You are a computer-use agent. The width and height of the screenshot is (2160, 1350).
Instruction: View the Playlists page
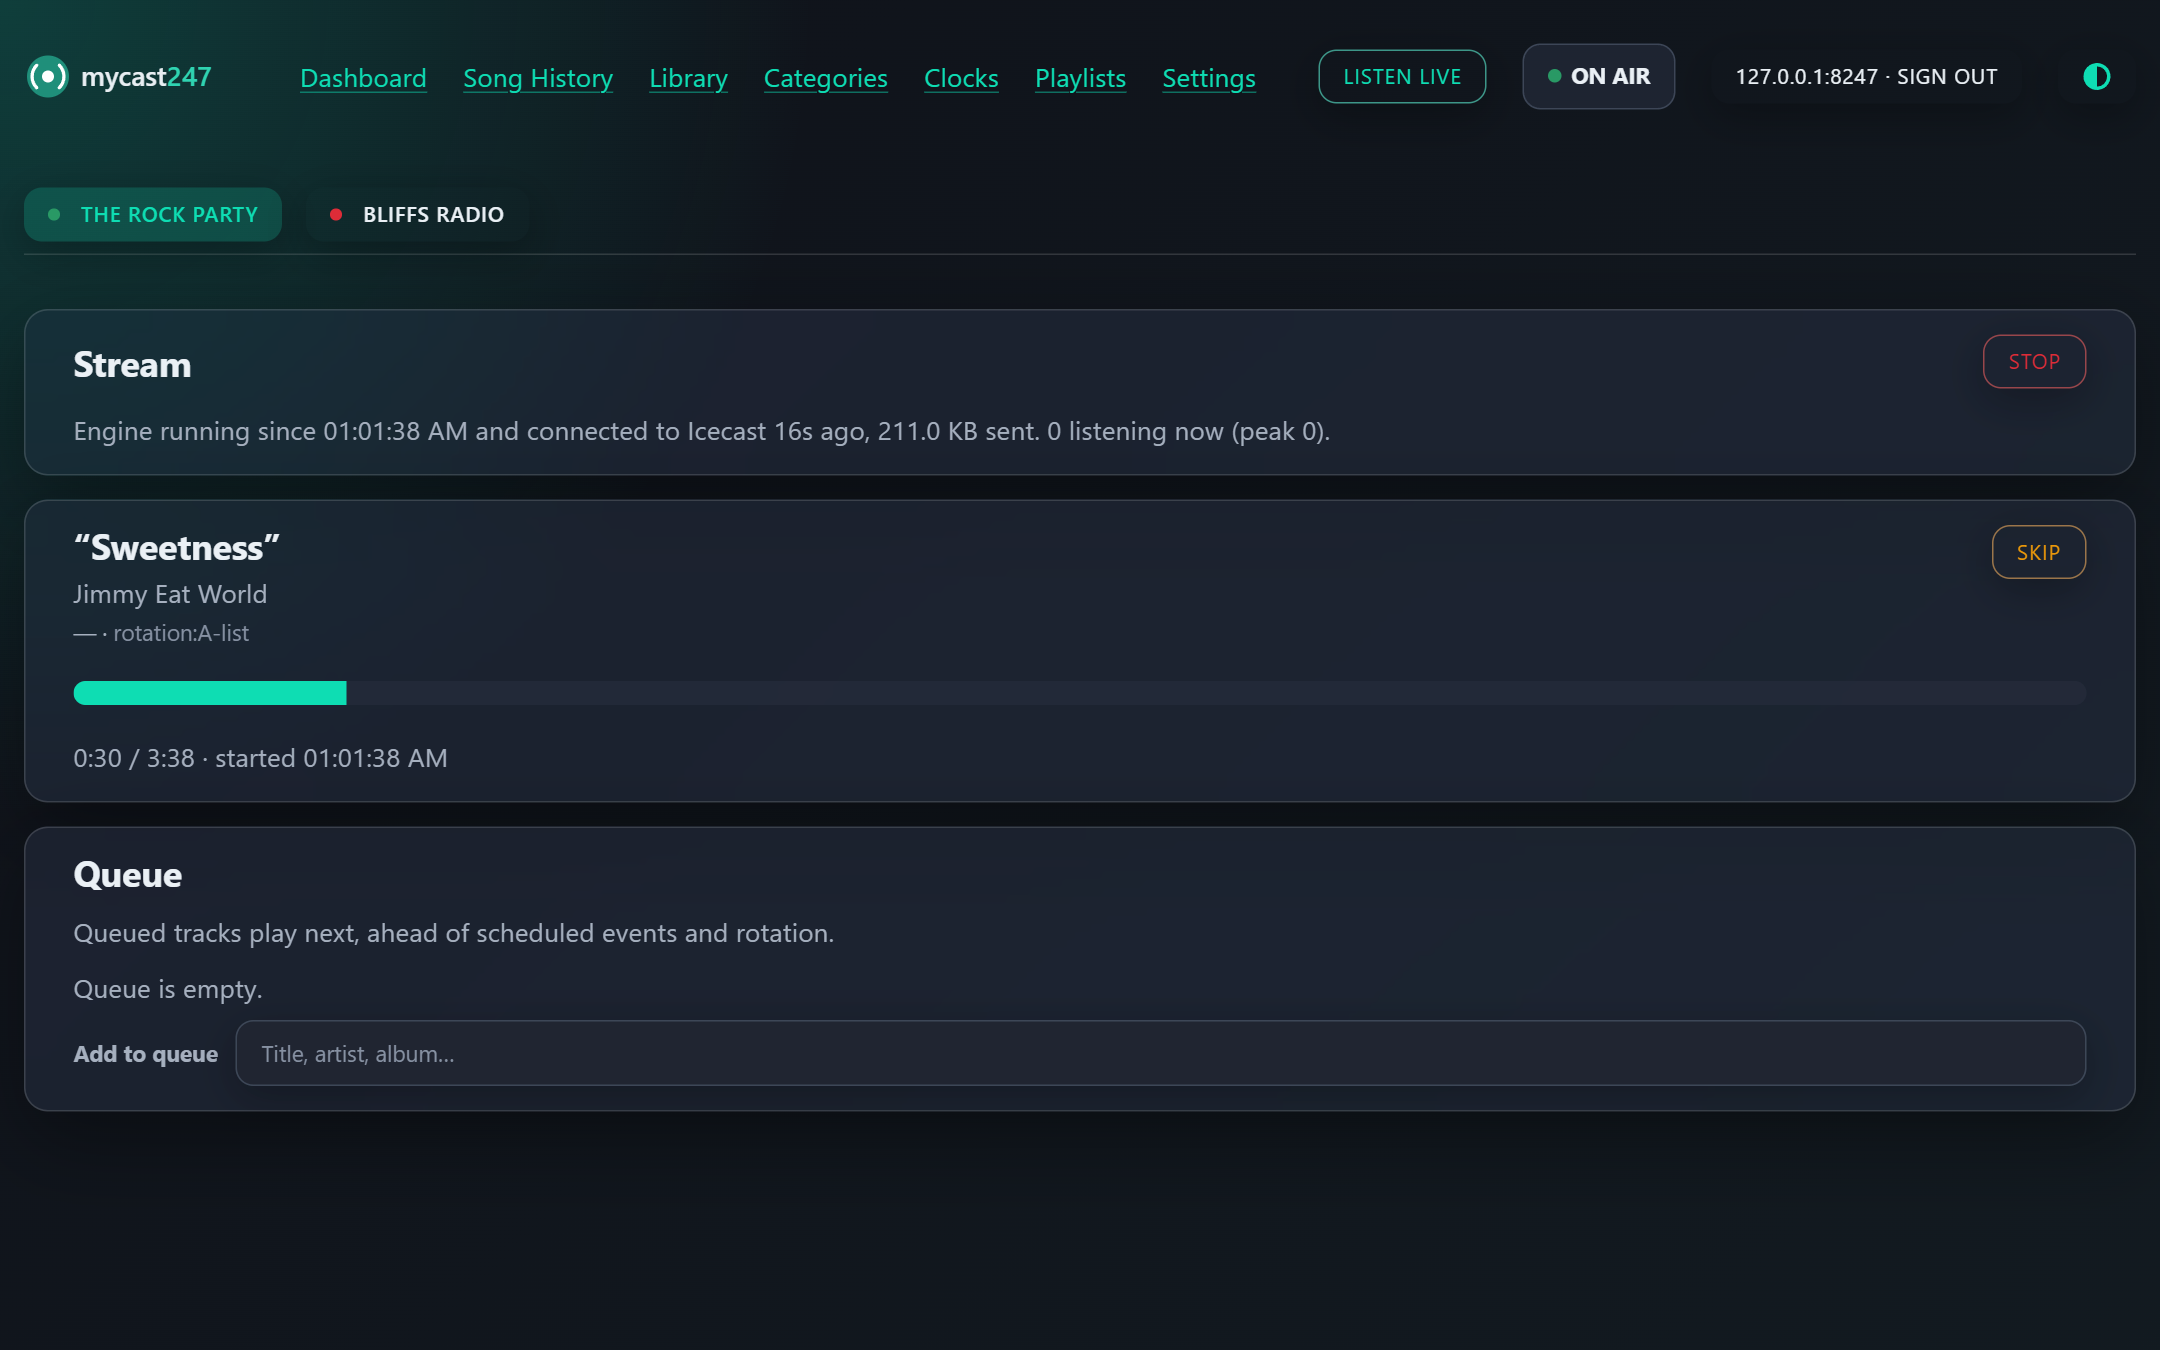tap(1080, 78)
